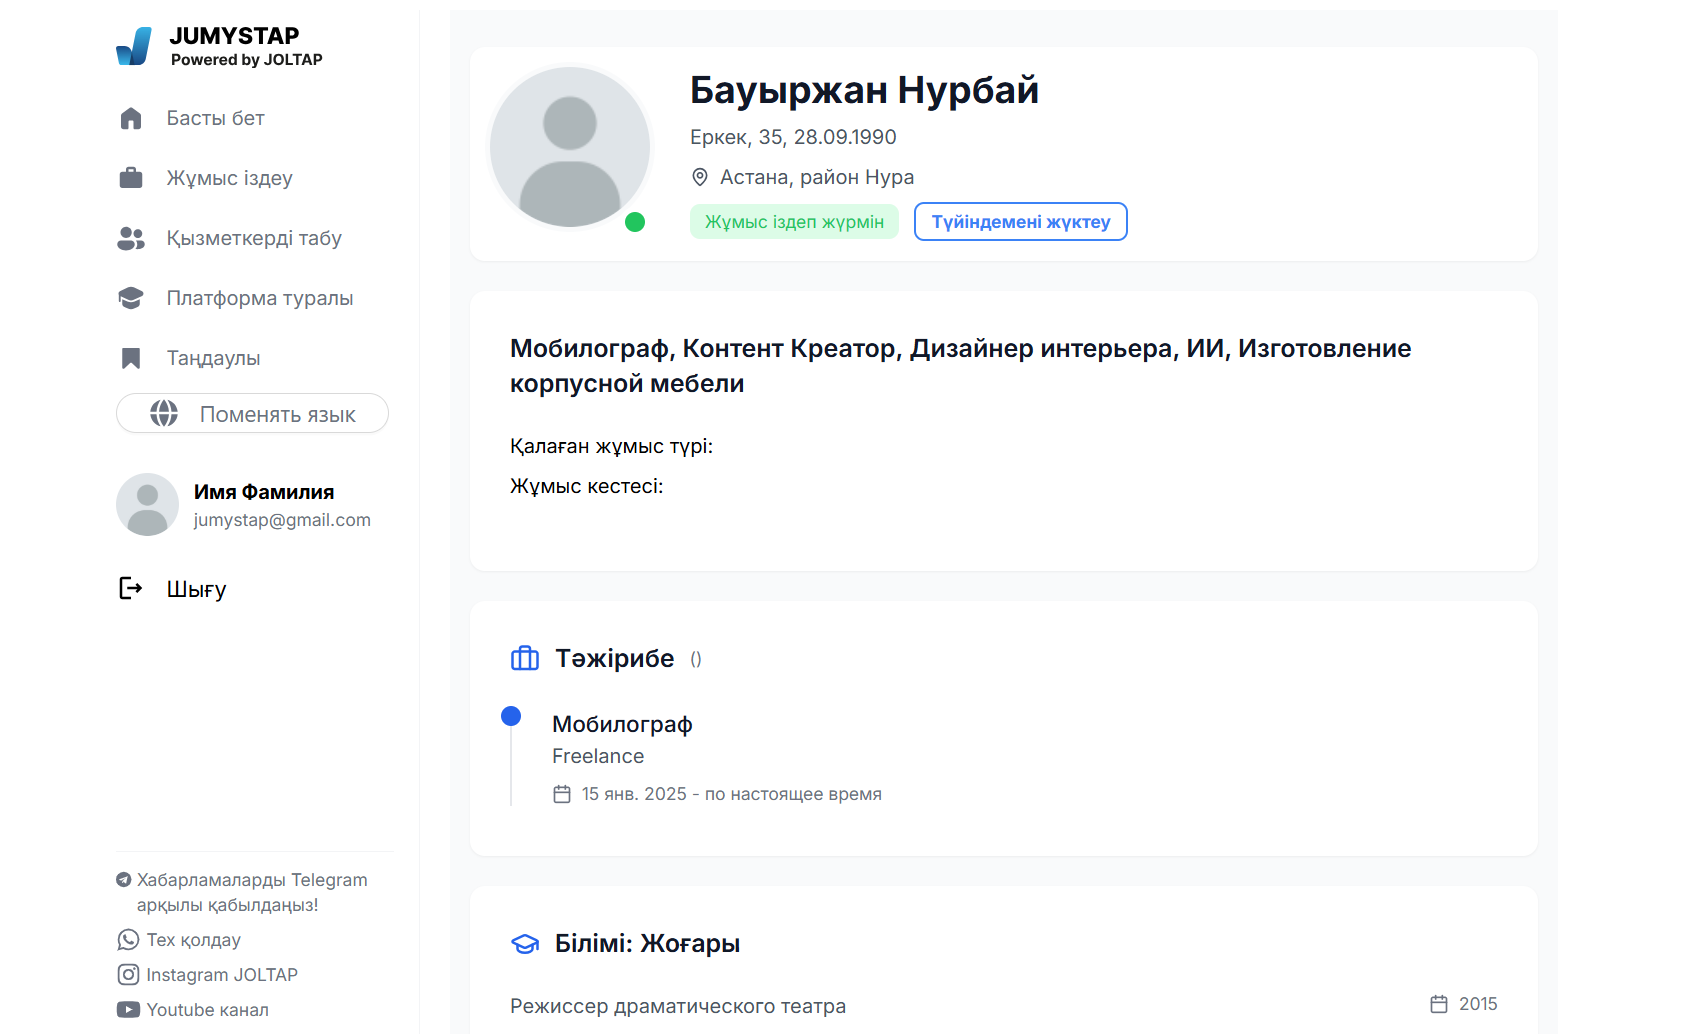Click the Жұмыс іздеп жүрмін status badge
1700x1034 pixels.
794,222
